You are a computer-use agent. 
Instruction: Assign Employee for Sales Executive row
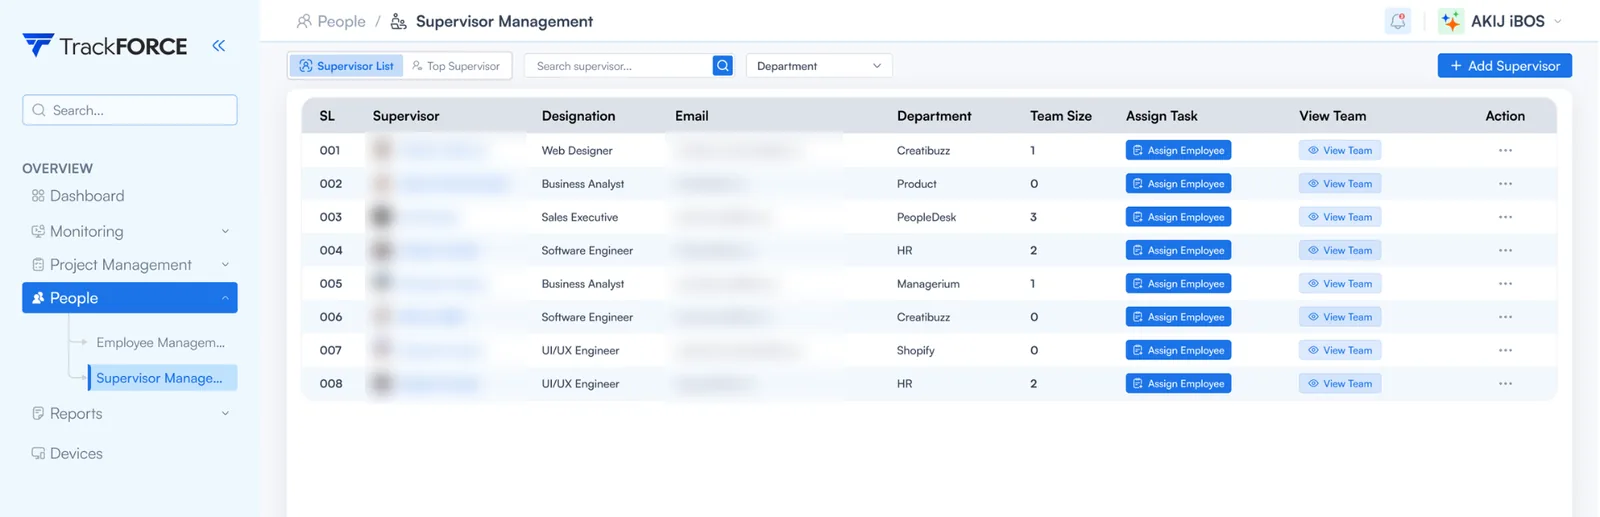1178,217
